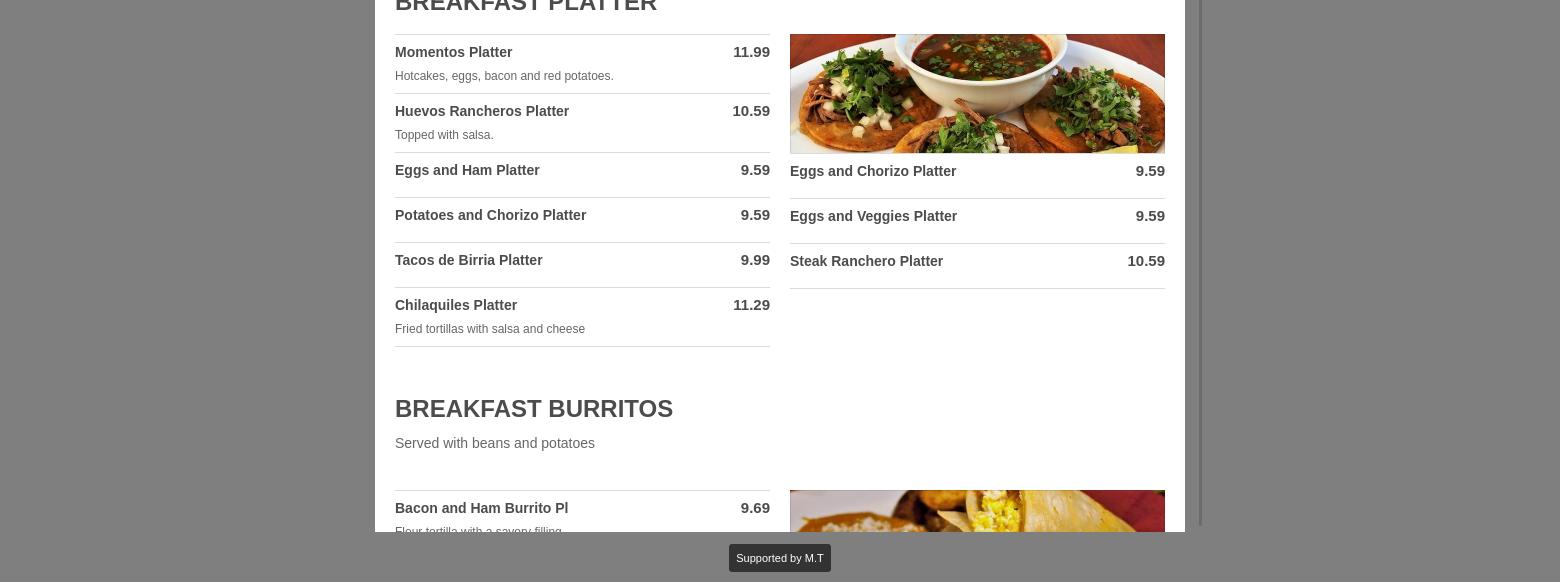
Task: Click the Eggs and Chorizo Platter
Action: (977, 176)
